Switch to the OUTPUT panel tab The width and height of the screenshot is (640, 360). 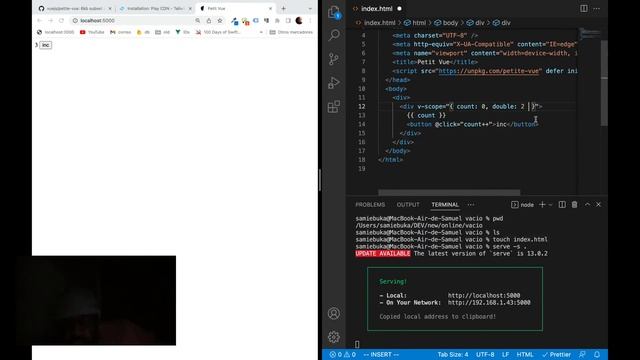408,204
